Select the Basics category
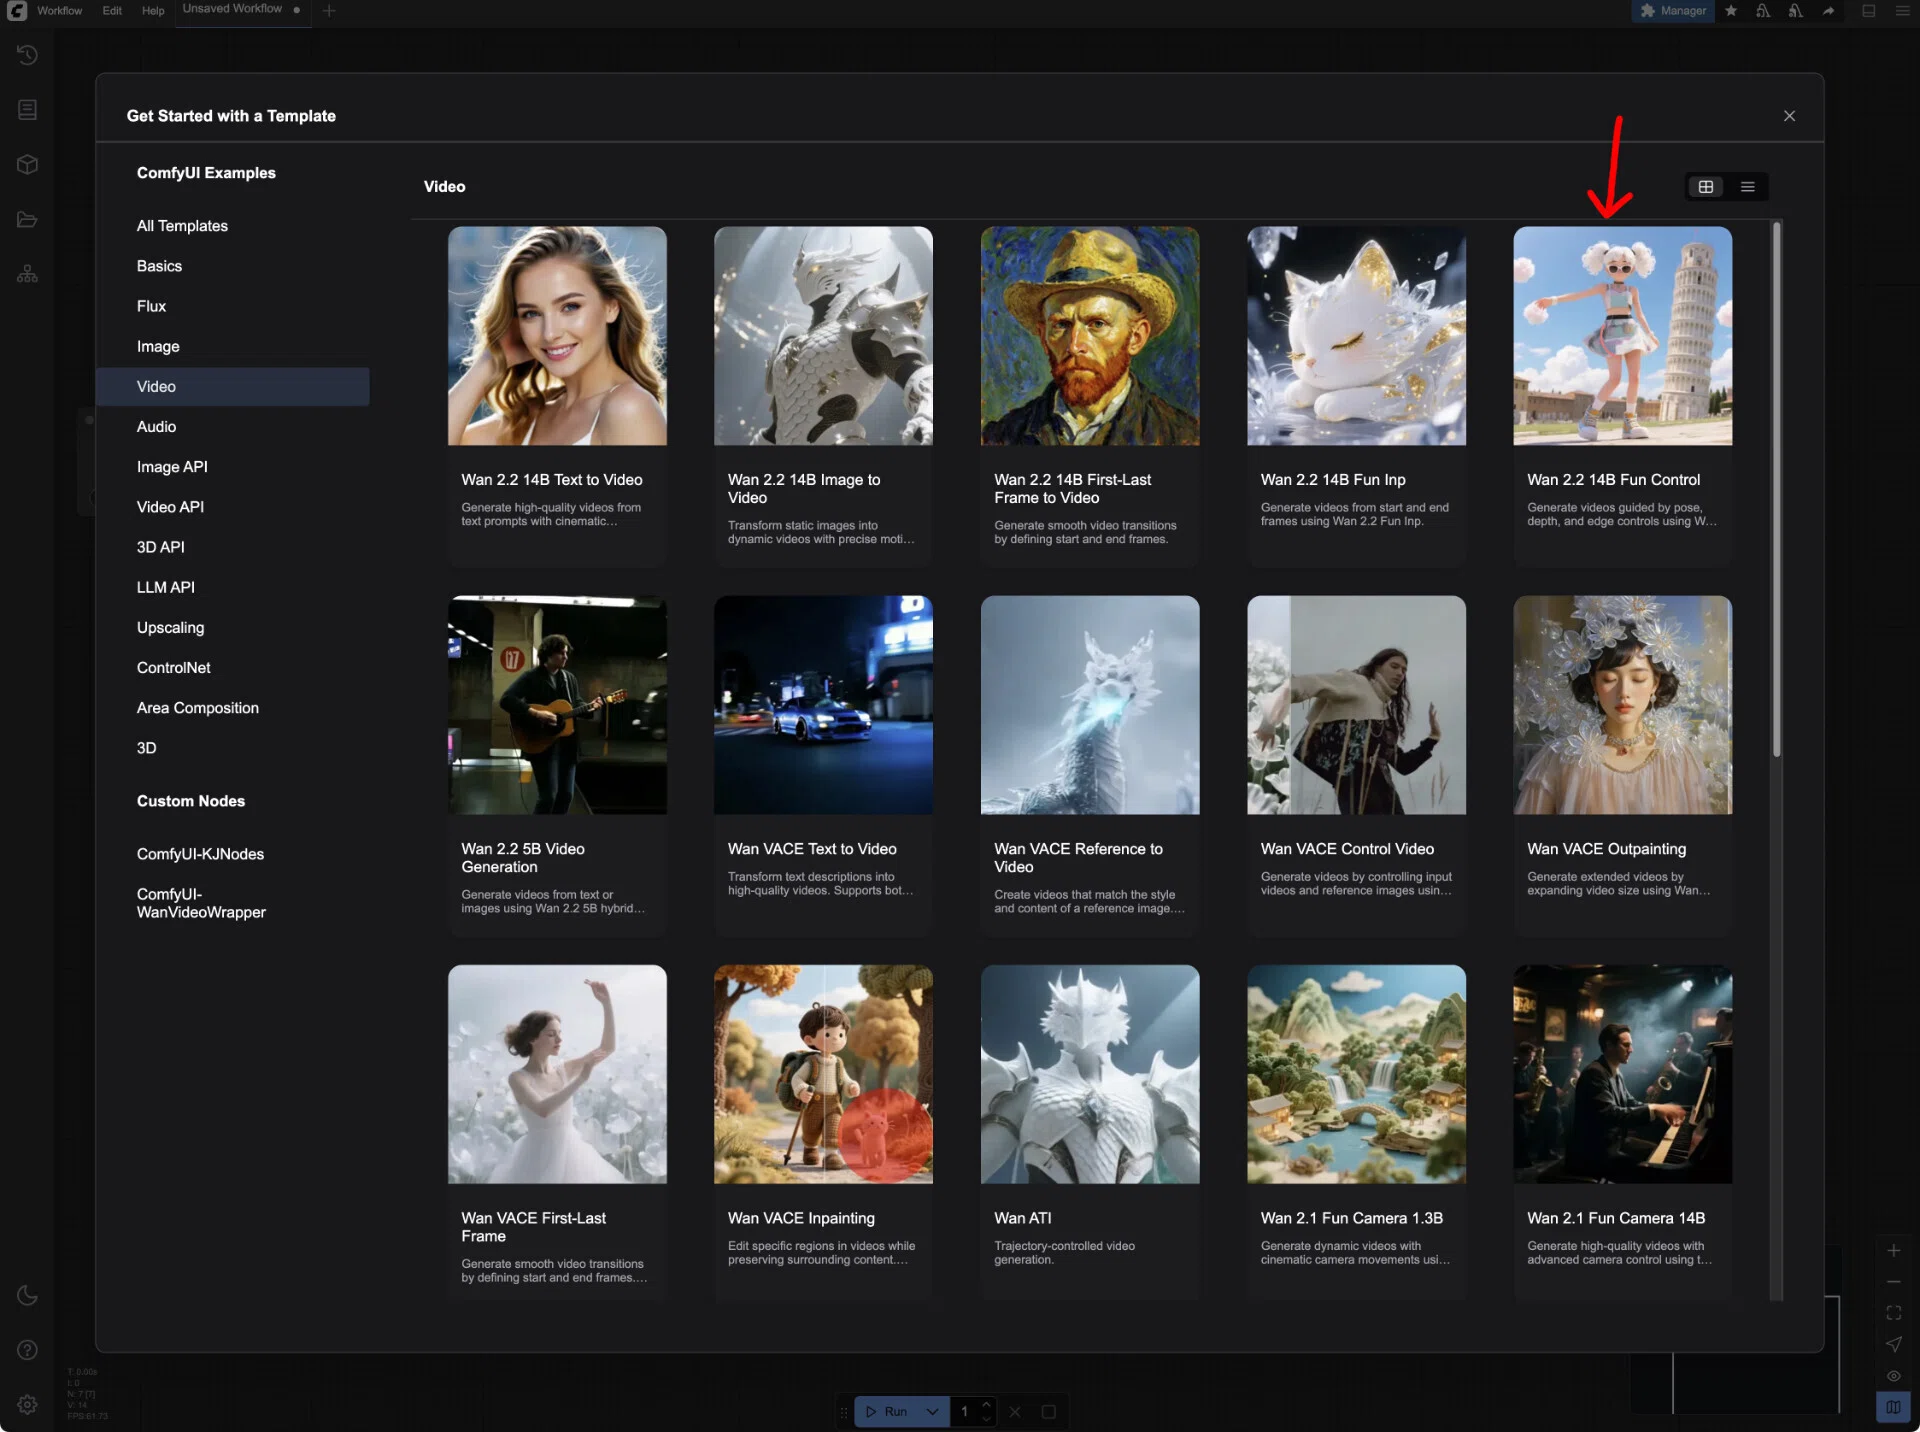This screenshot has width=1920, height=1432. (159, 266)
